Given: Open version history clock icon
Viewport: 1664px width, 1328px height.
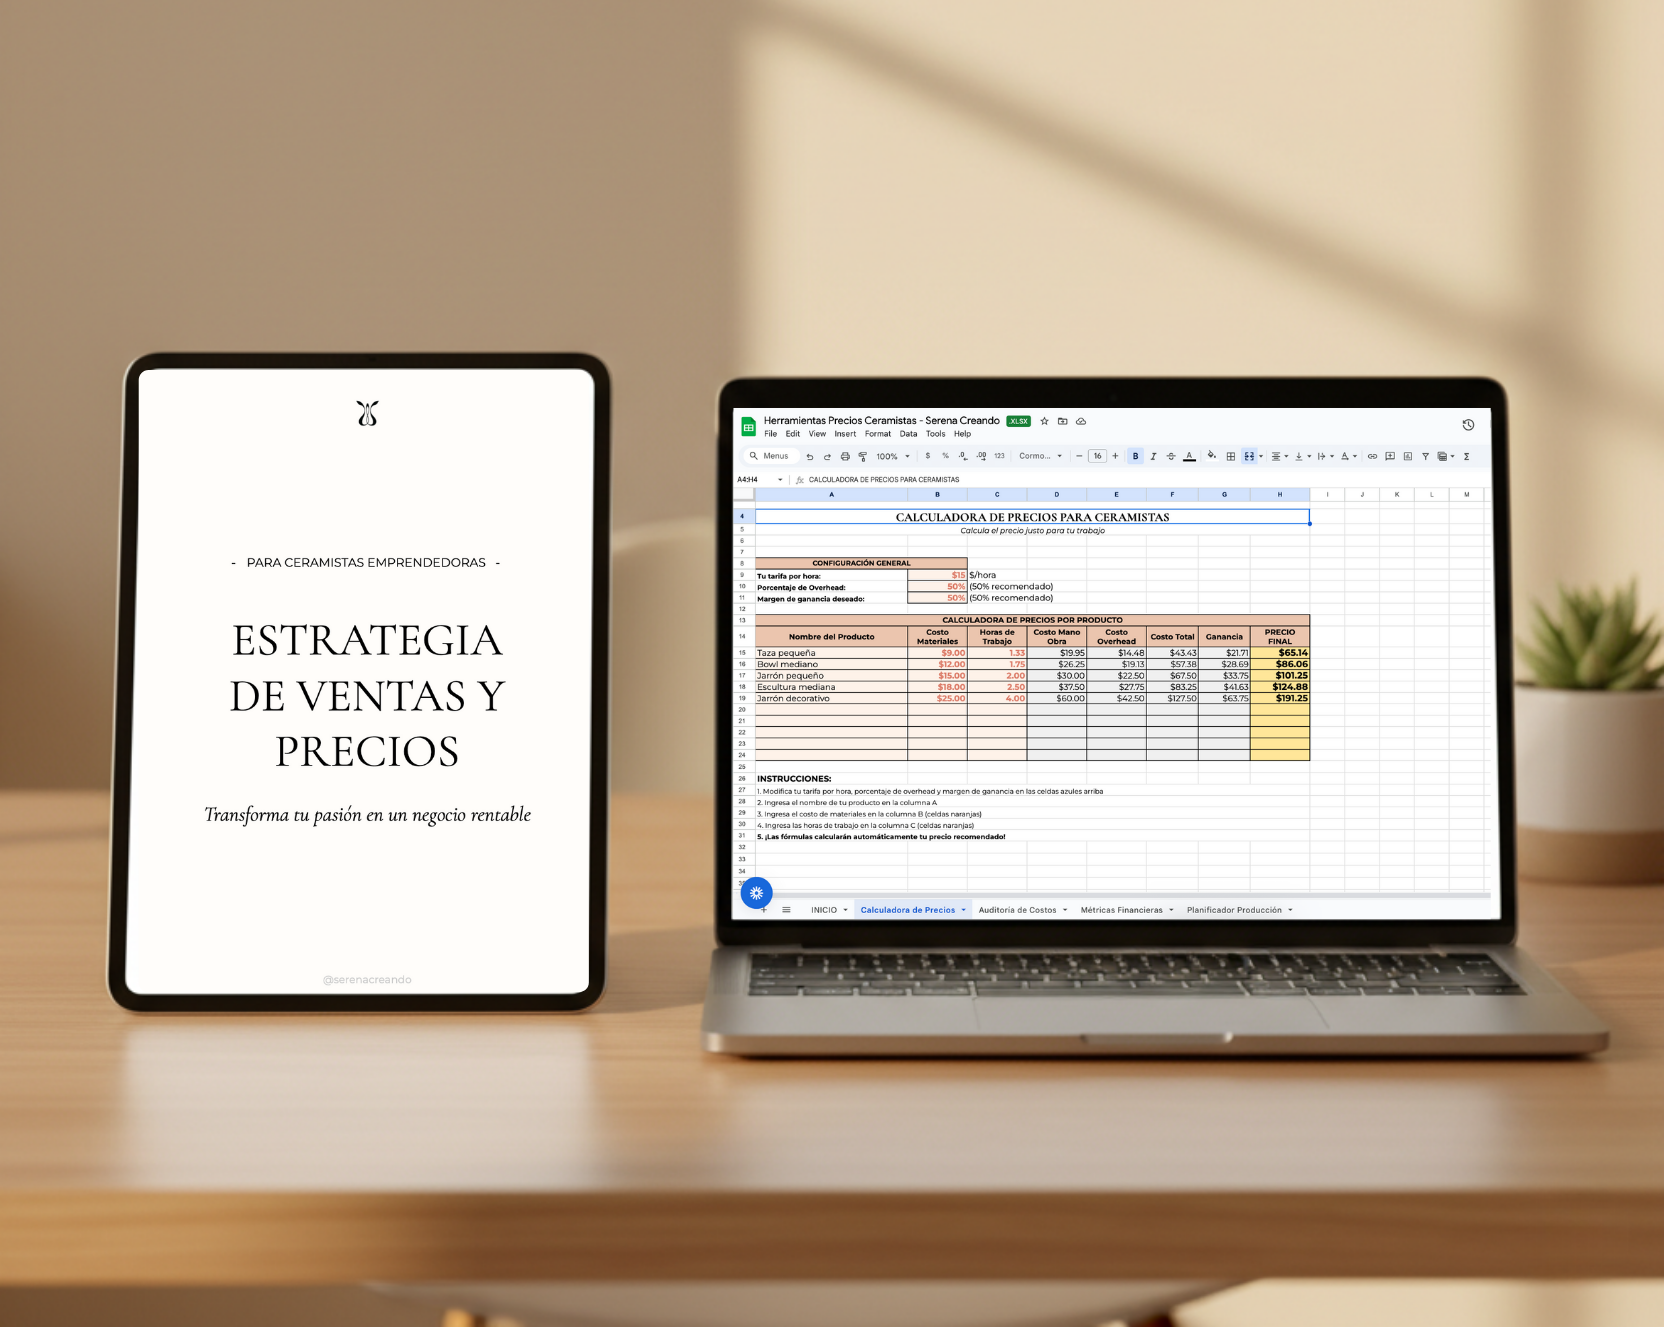Looking at the screenshot, I should [x=1468, y=425].
